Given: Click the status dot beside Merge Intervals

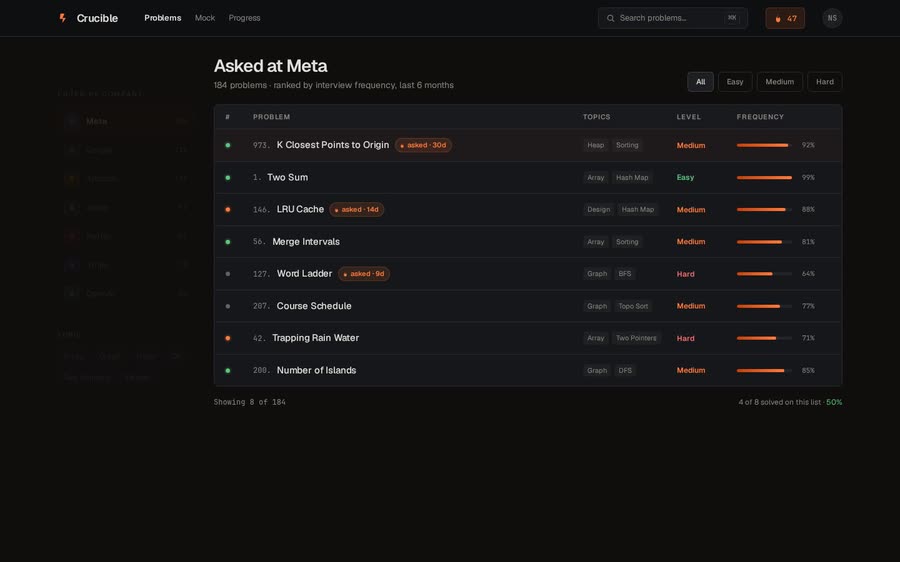Looking at the screenshot, I should click(228, 242).
